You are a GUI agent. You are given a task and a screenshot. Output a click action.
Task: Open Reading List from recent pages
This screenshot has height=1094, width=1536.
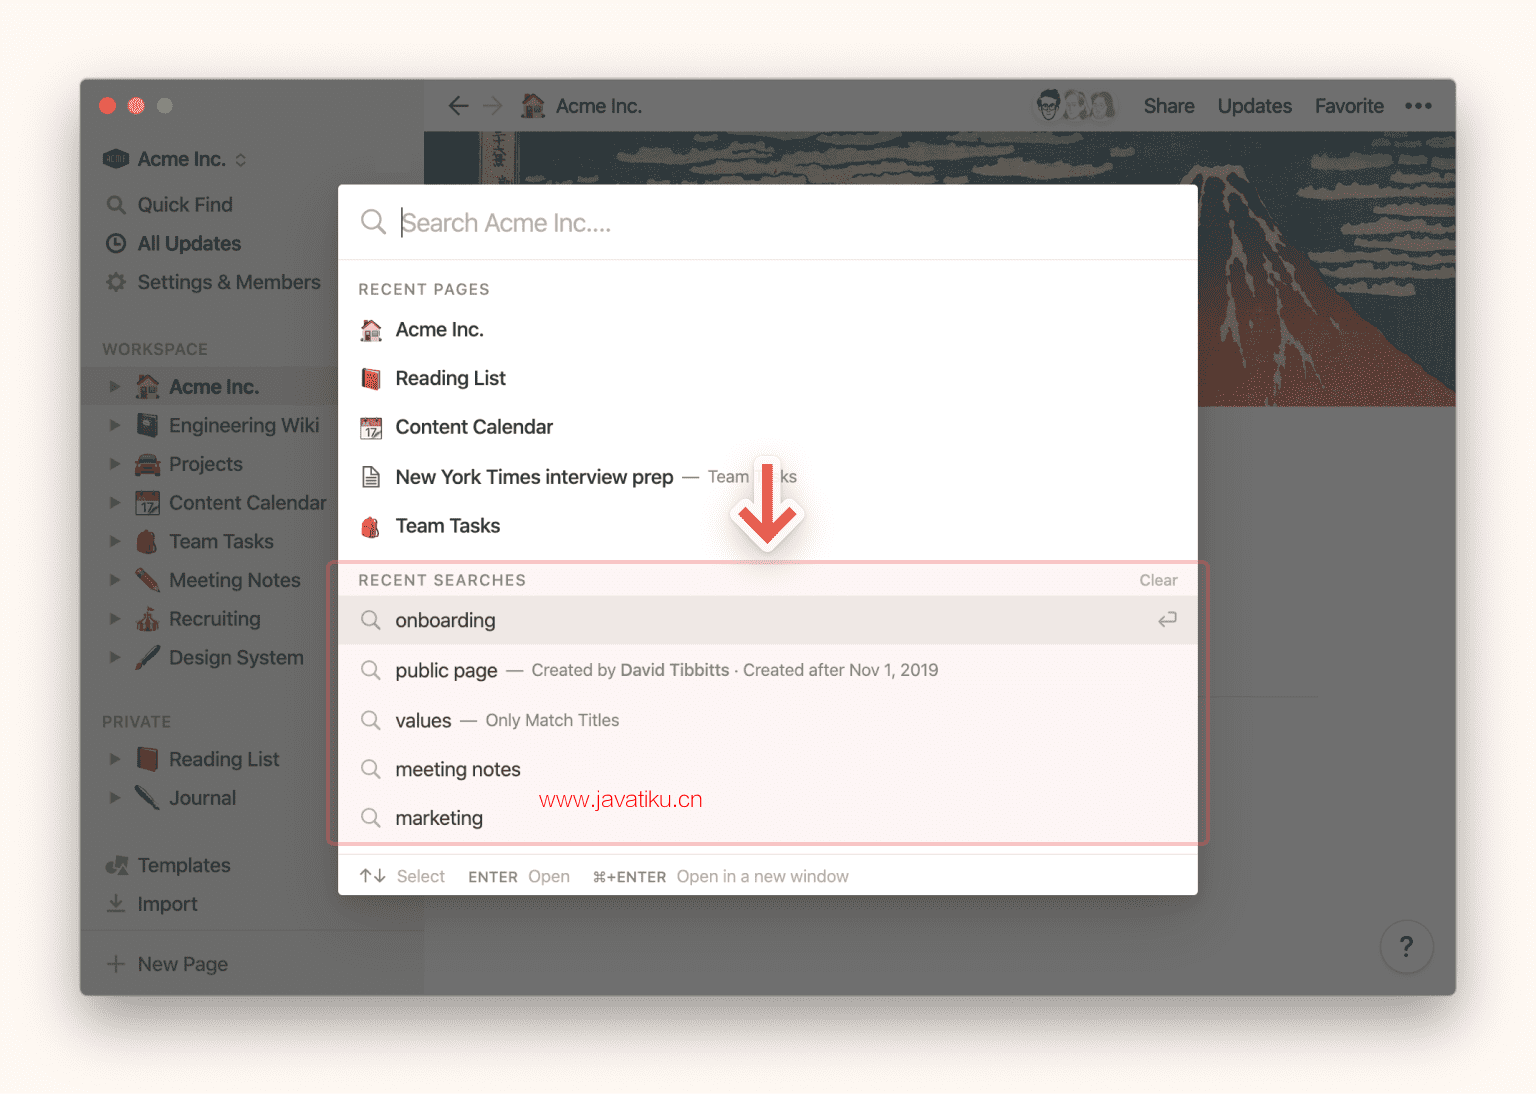(767, 378)
